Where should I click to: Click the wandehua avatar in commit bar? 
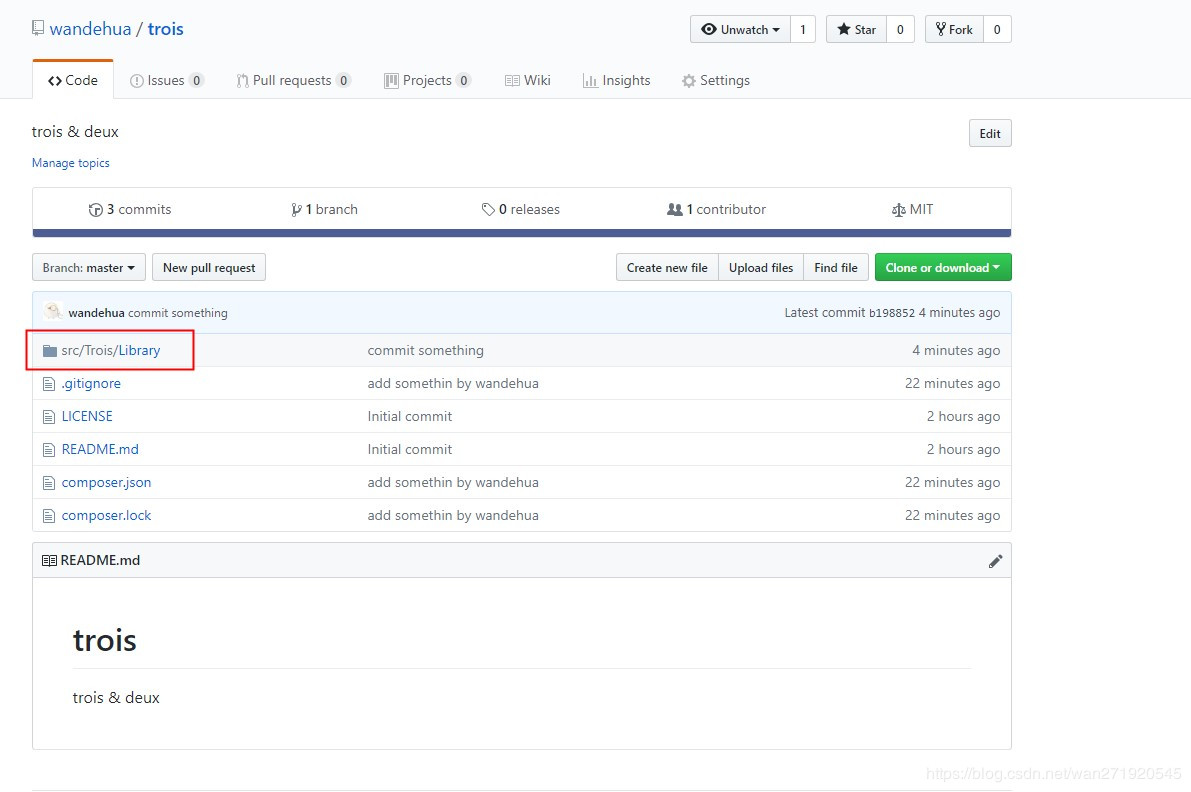(x=53, y=312)
